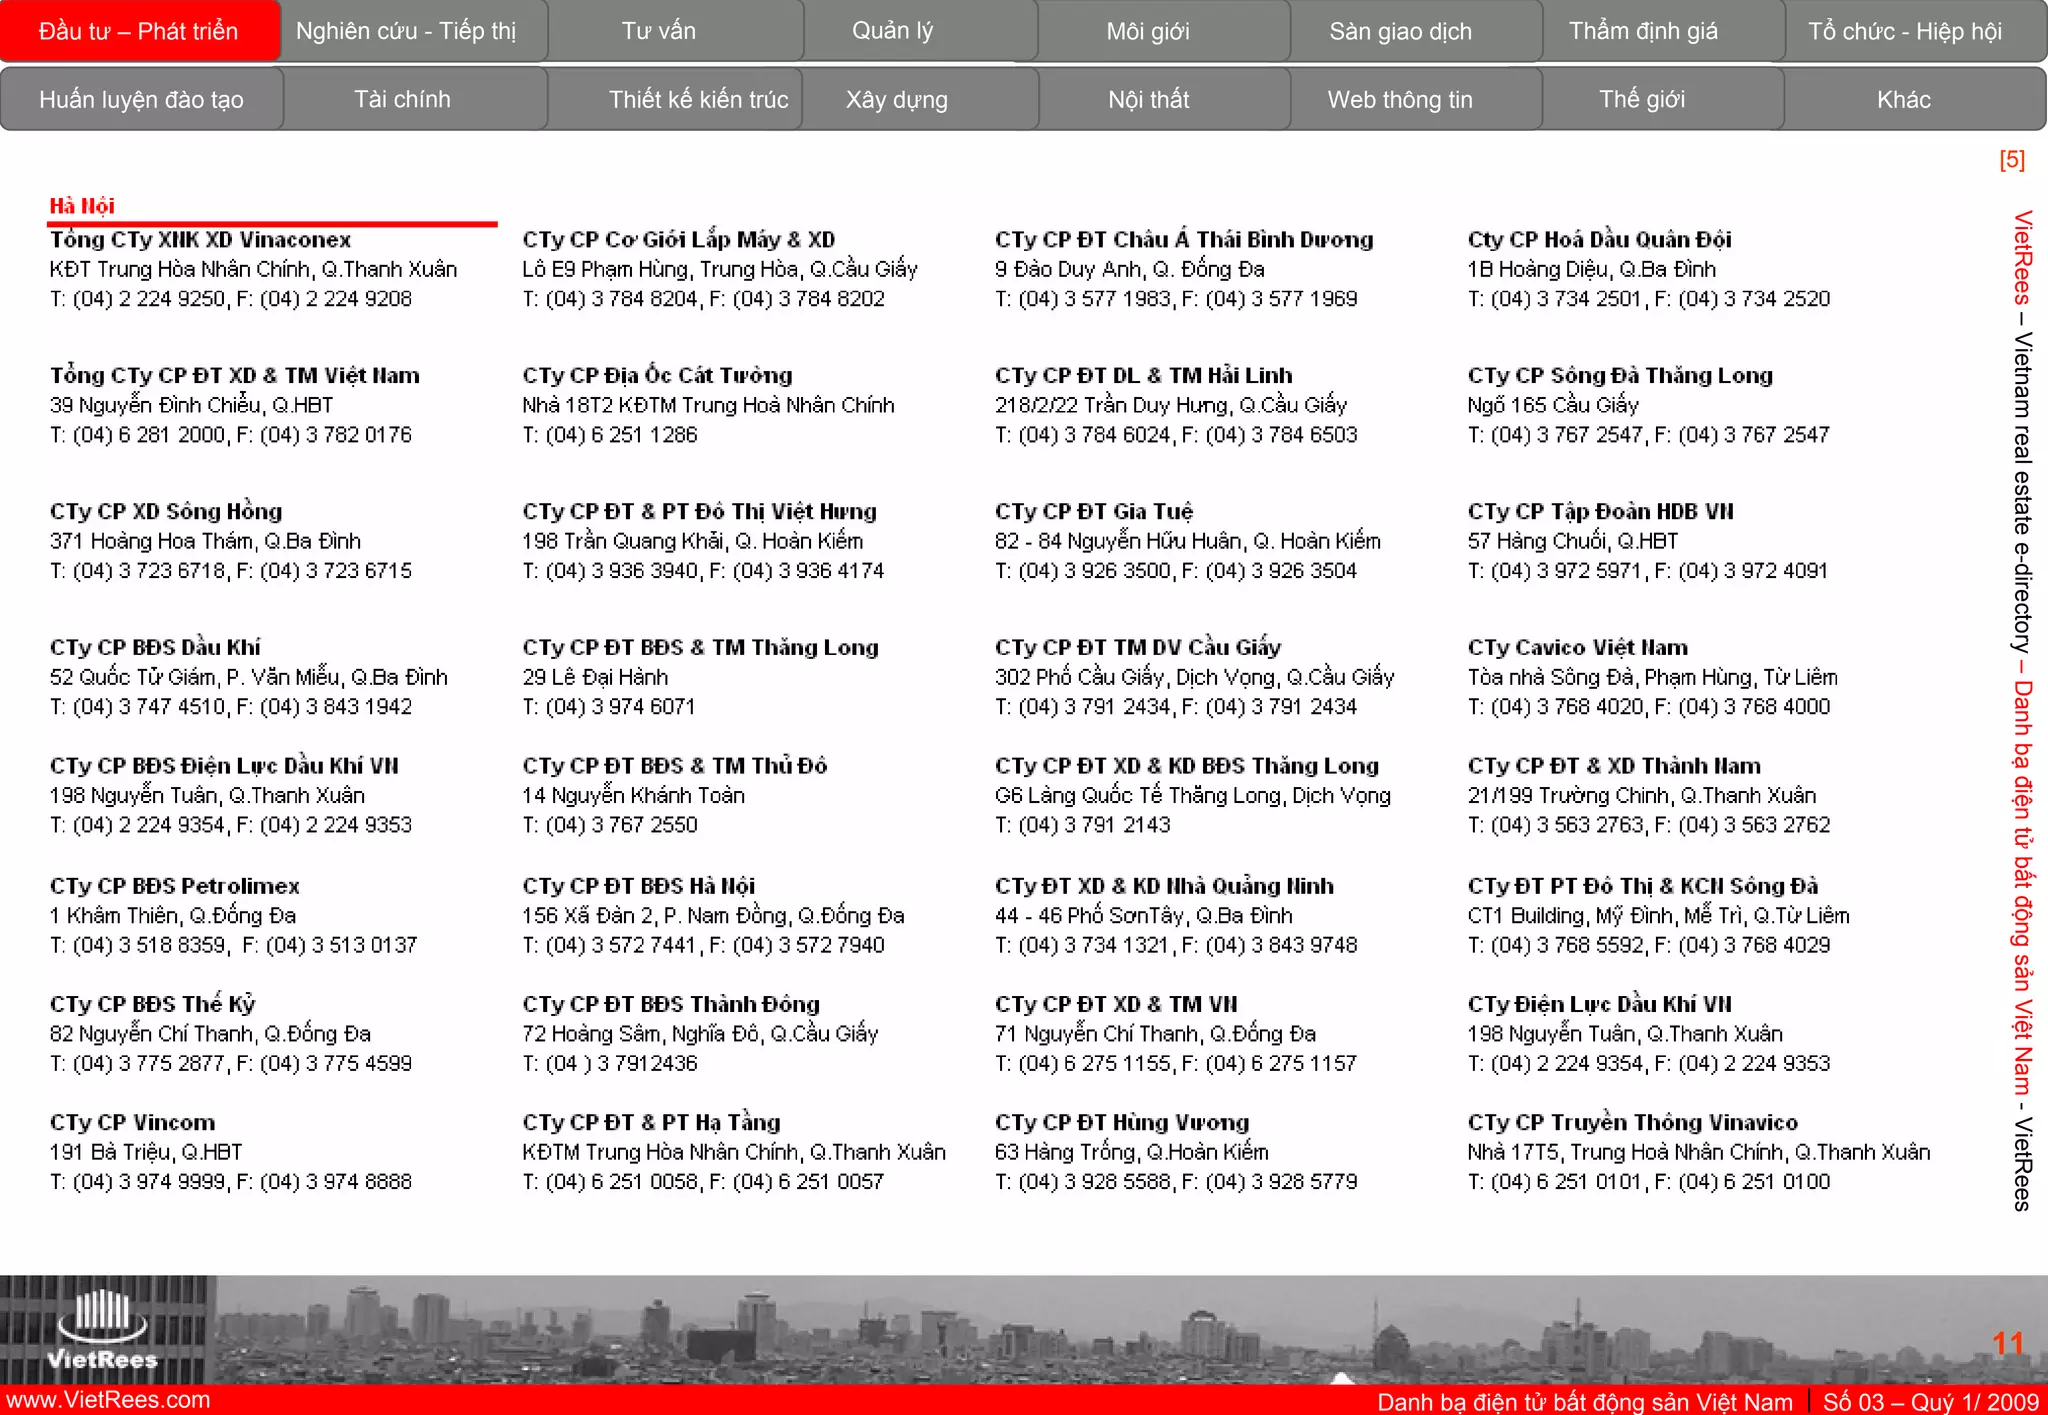Open the www.VietRees.com link
This screenshot has height=1415, width=2048.
click(108, 1400)
